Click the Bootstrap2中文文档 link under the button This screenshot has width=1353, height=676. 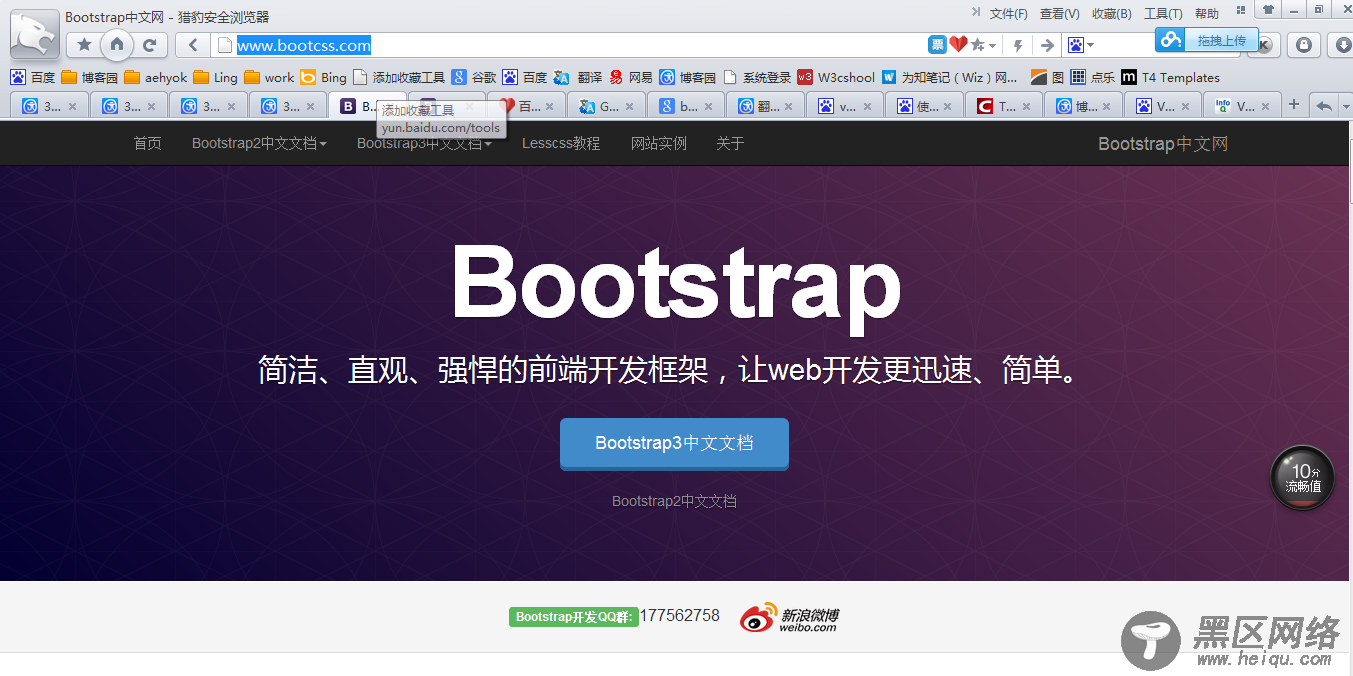(674, 501)
